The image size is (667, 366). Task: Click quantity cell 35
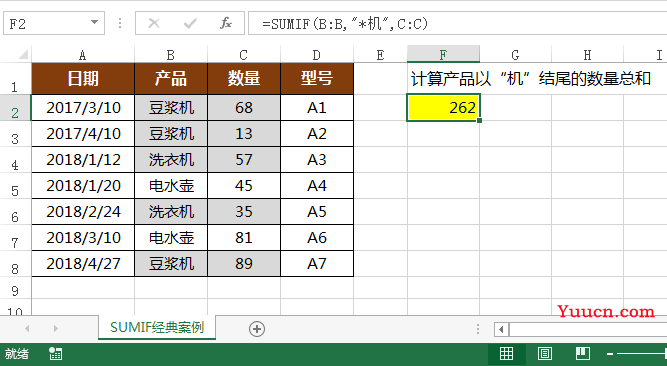pyautogui.click(x=244, y=212)
